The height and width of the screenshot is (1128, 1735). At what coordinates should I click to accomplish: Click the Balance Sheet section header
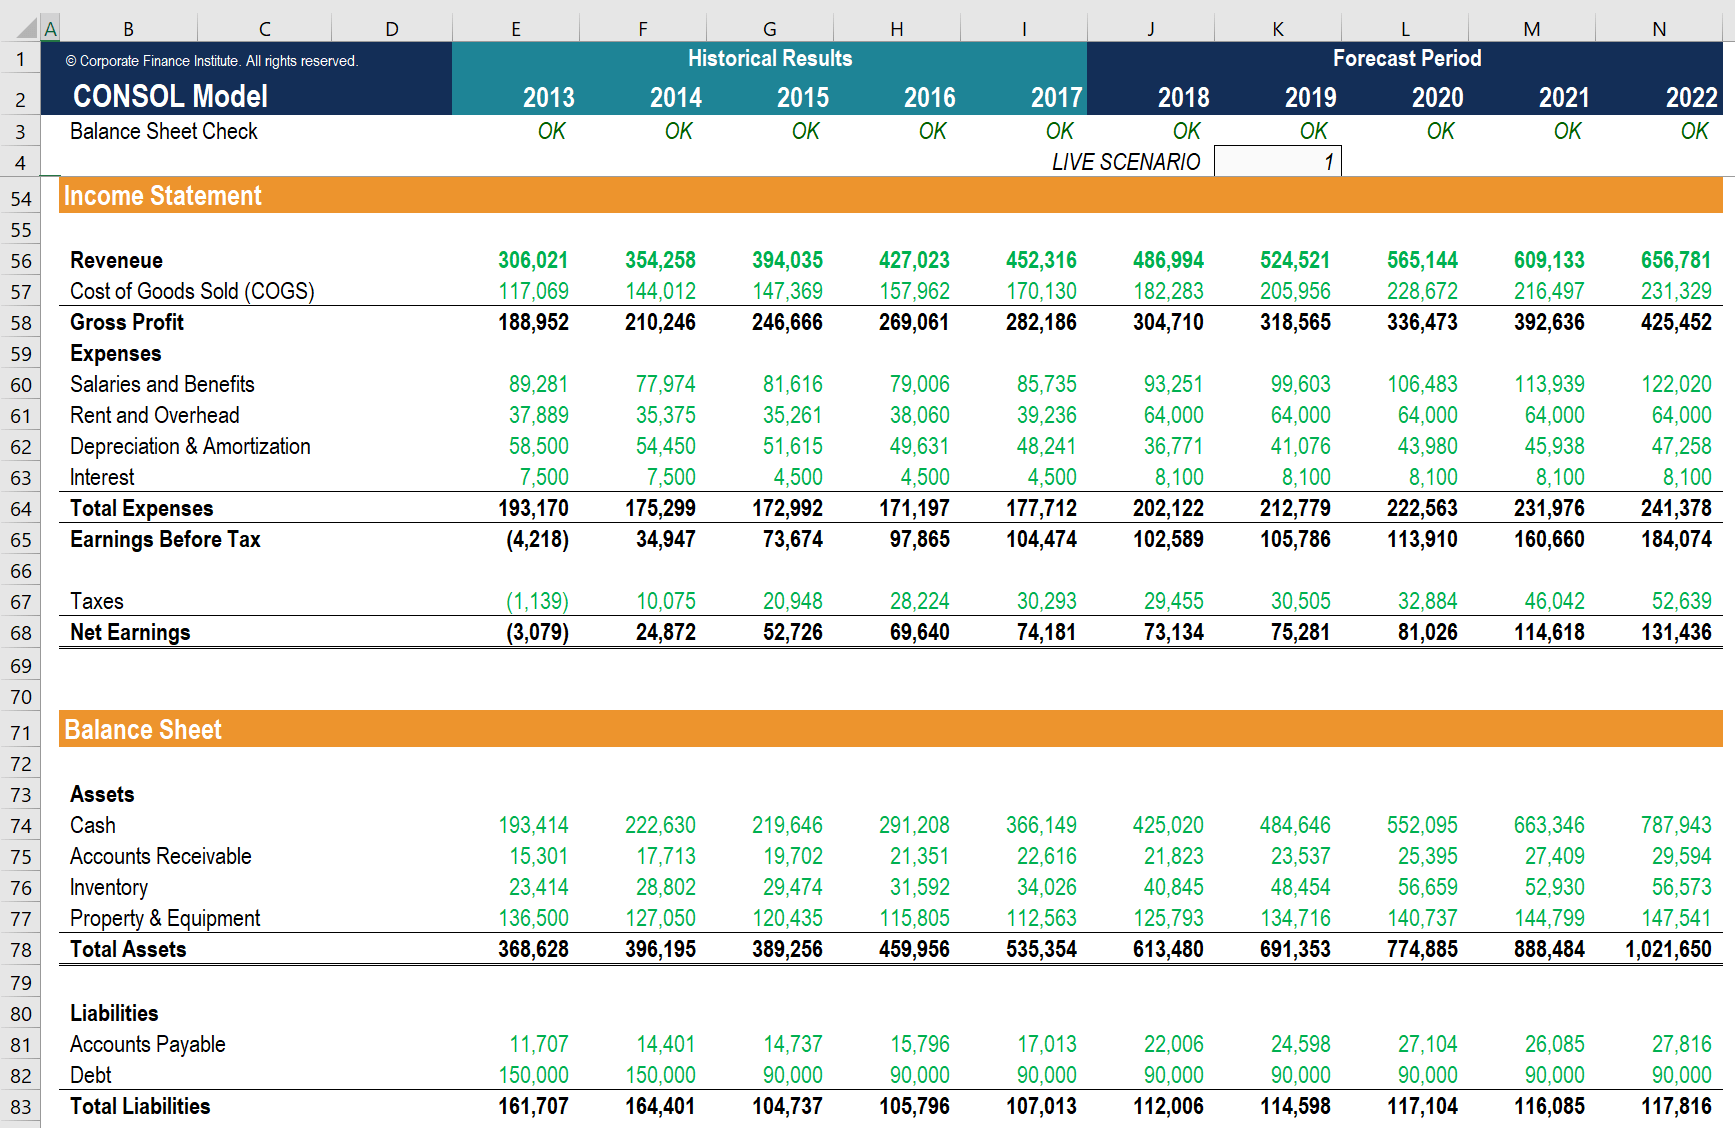click(143, 729)
